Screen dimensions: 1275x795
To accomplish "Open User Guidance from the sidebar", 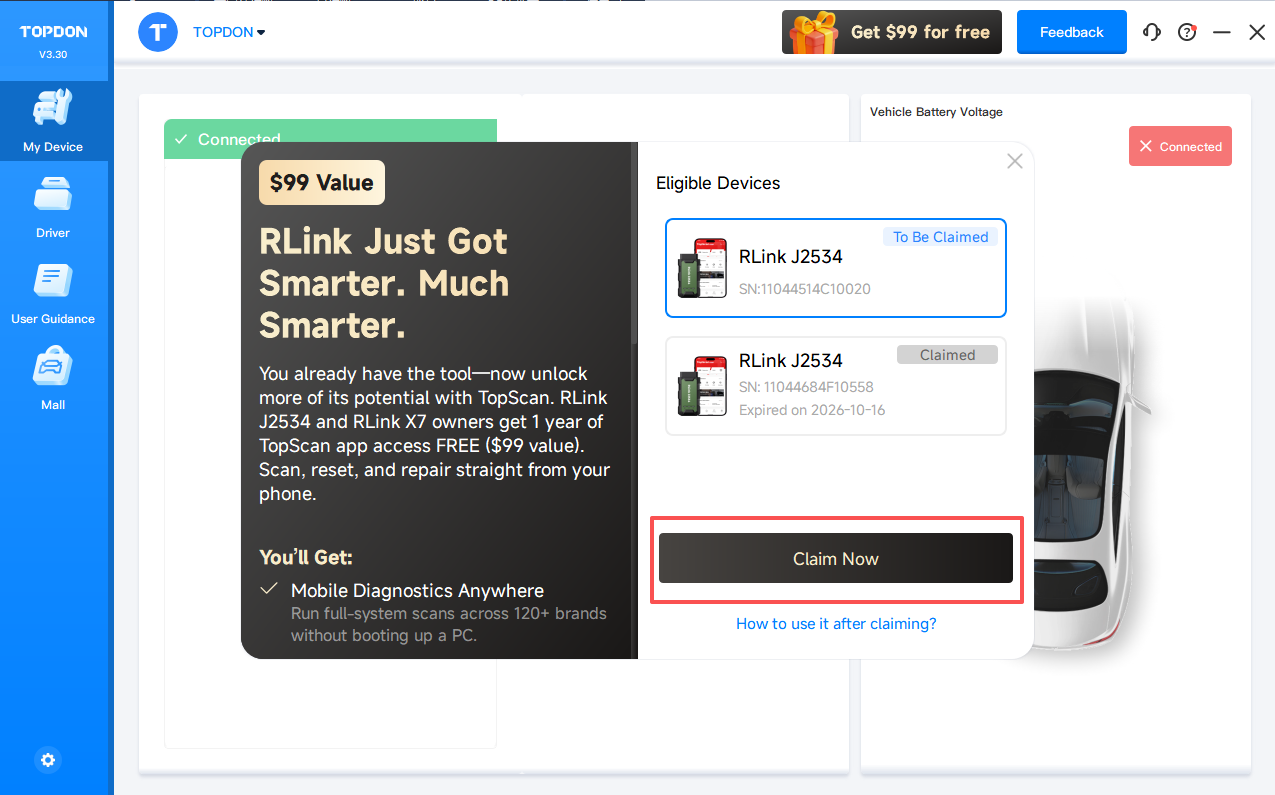I will coord(53,293).
